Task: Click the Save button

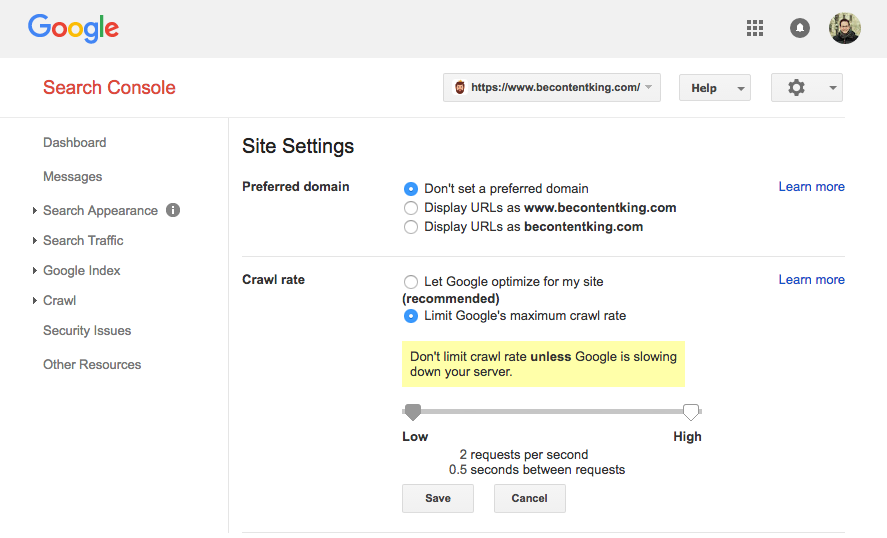Action: click(438, 498)
